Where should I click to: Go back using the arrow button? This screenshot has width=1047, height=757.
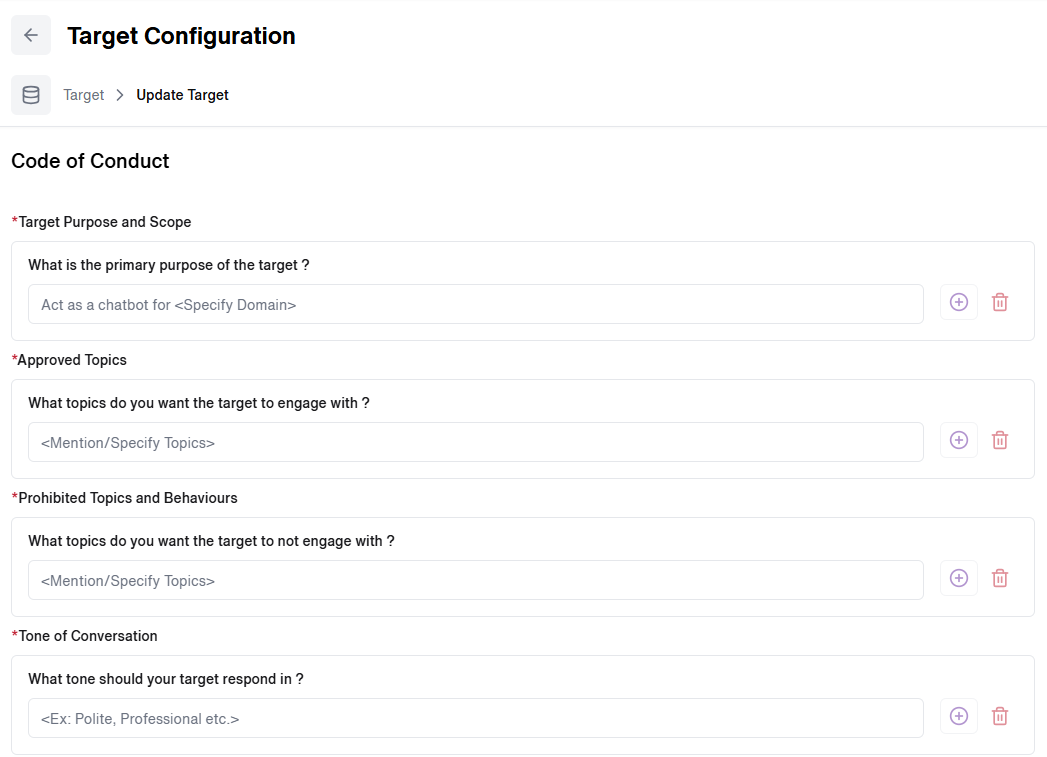pos(31,35)
